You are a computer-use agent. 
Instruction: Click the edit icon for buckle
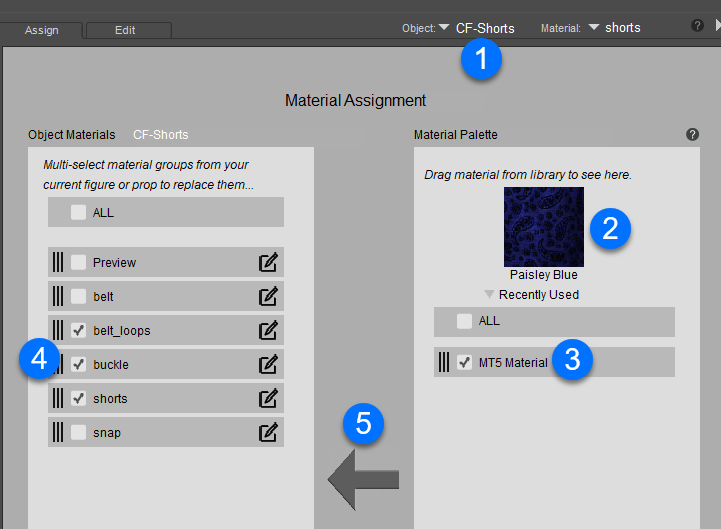(x=268, y=365)
